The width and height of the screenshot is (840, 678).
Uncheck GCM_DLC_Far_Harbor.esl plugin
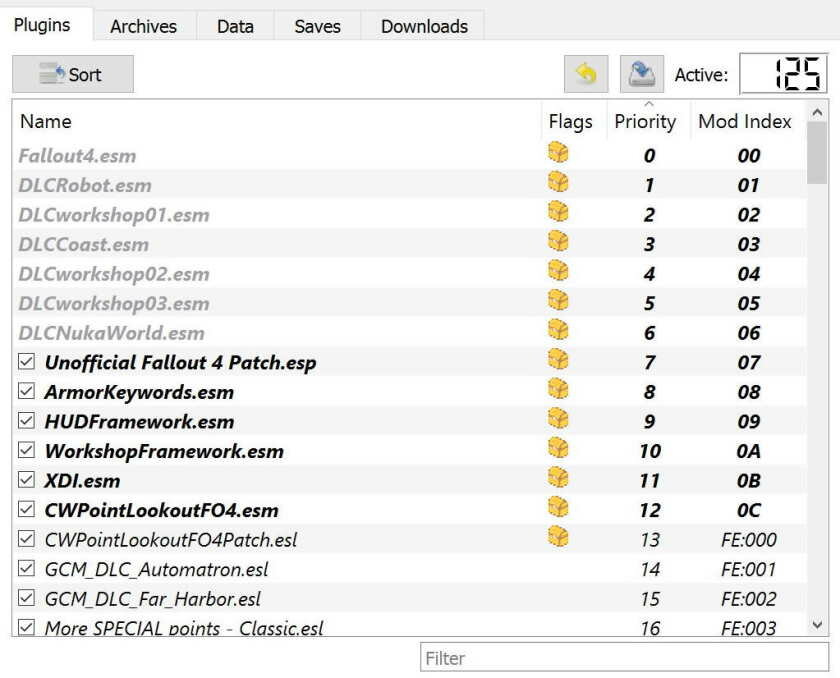26,597
